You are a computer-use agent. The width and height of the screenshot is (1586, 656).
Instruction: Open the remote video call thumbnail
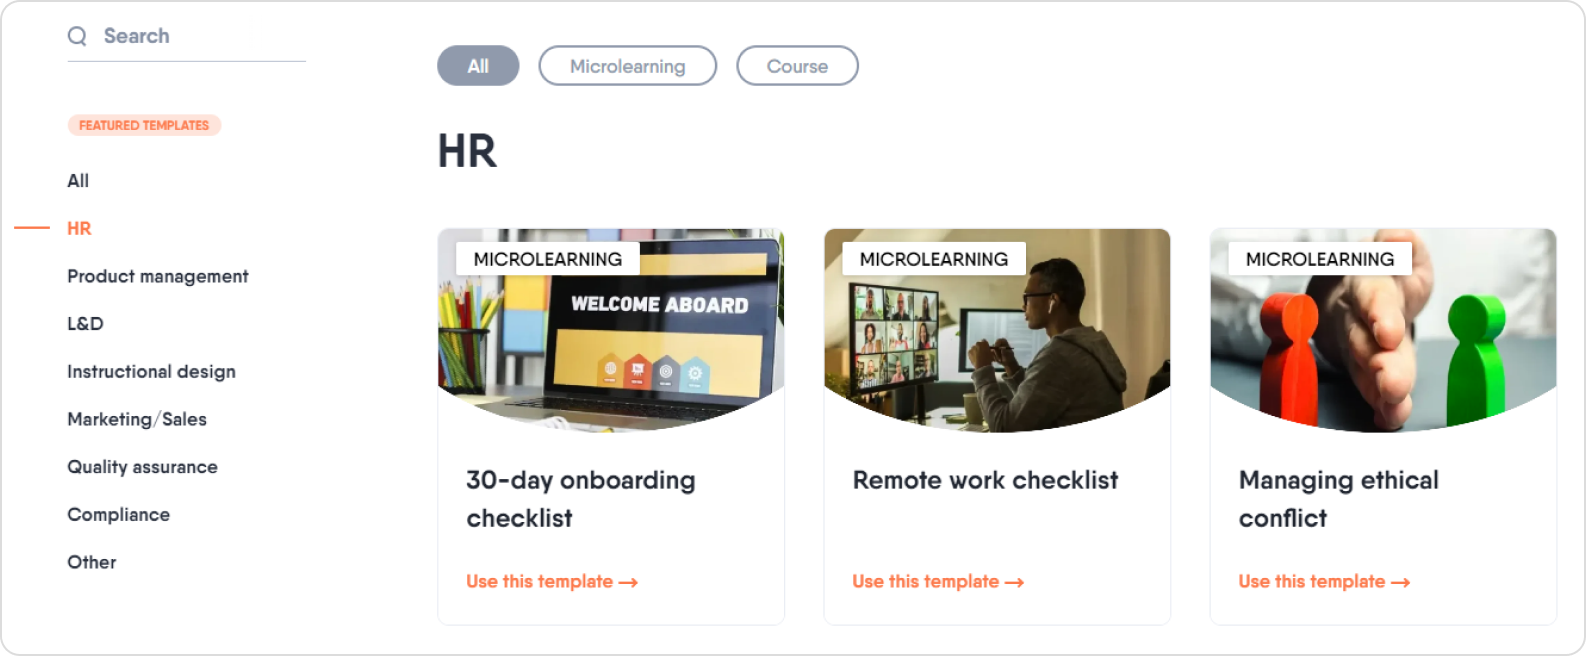click(997, 331)
